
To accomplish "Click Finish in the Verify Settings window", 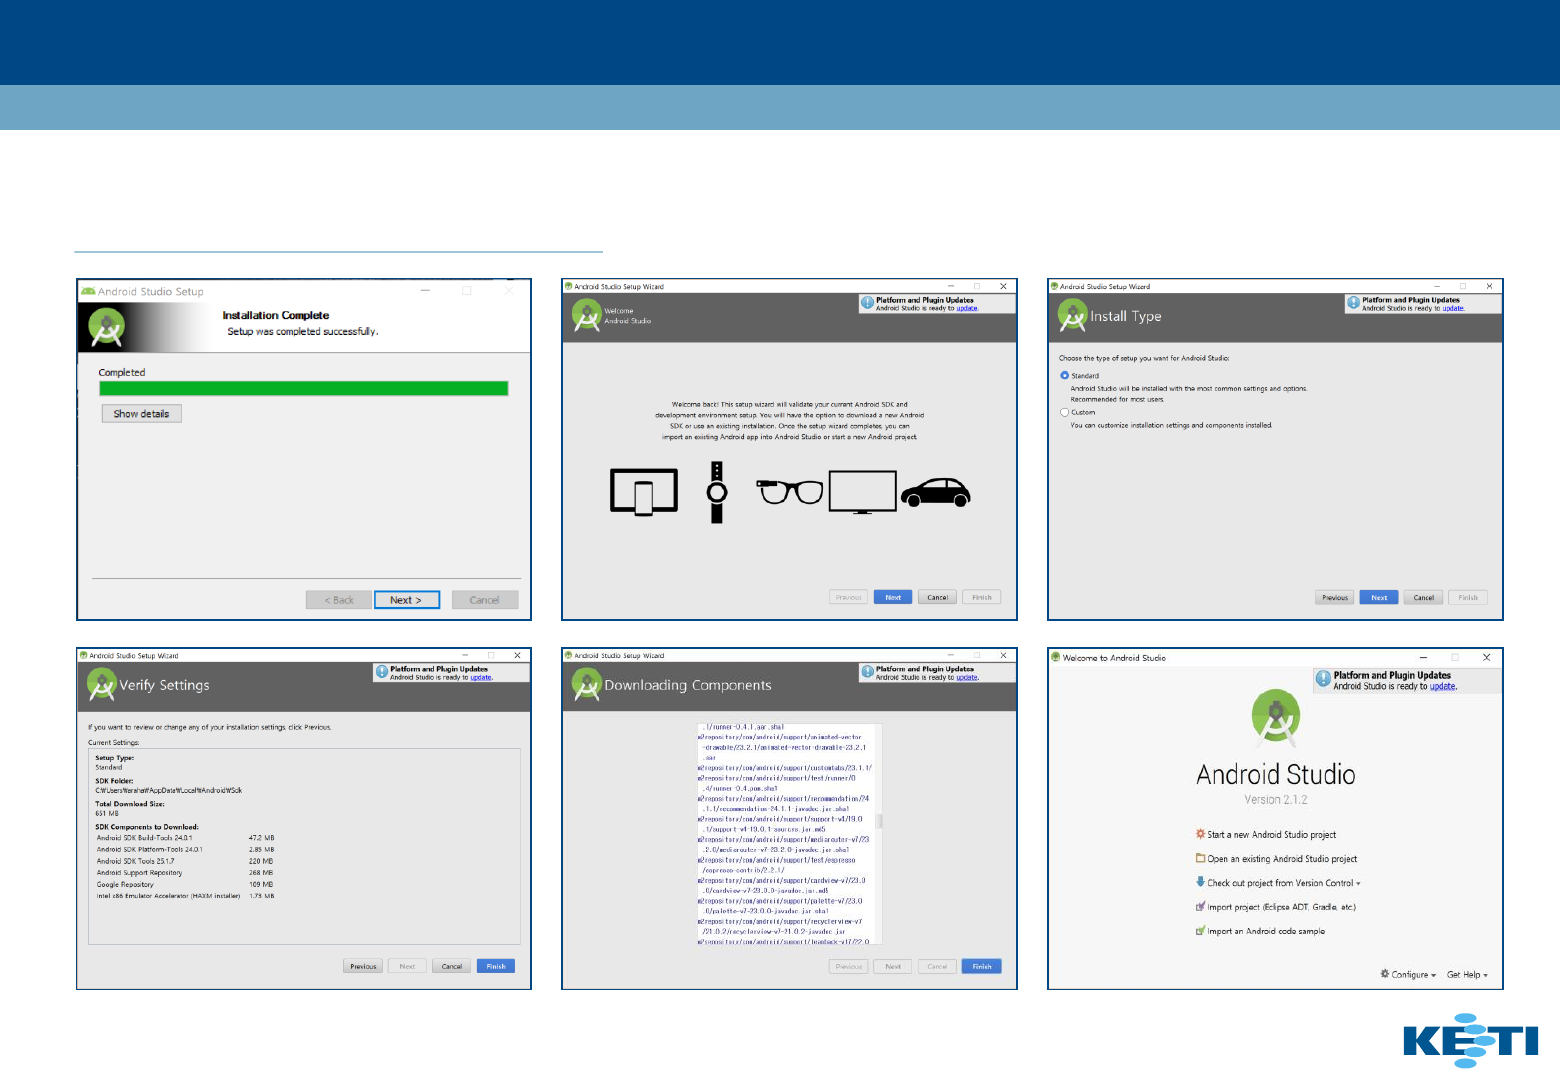I will 496,966.
